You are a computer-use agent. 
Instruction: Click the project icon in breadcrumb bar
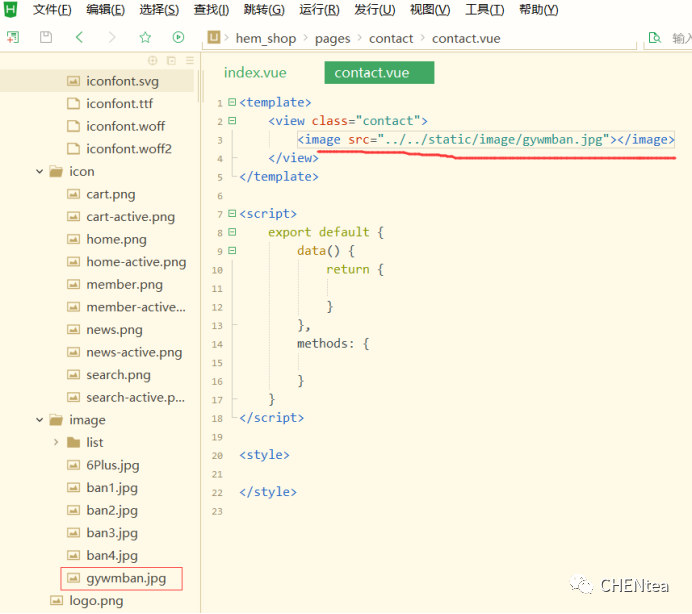[x=214, y=37]
